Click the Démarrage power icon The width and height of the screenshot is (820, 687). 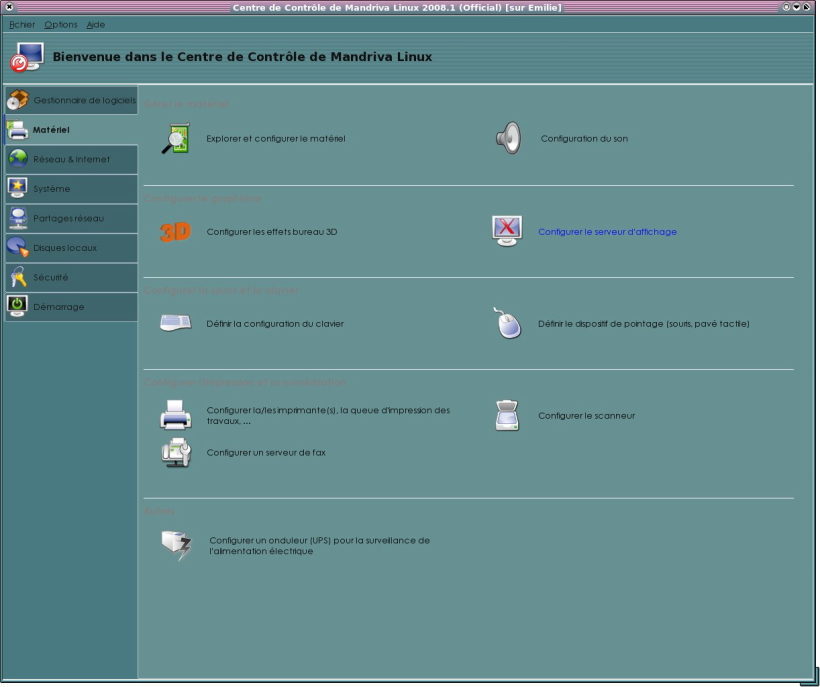(x=18, y=306)
